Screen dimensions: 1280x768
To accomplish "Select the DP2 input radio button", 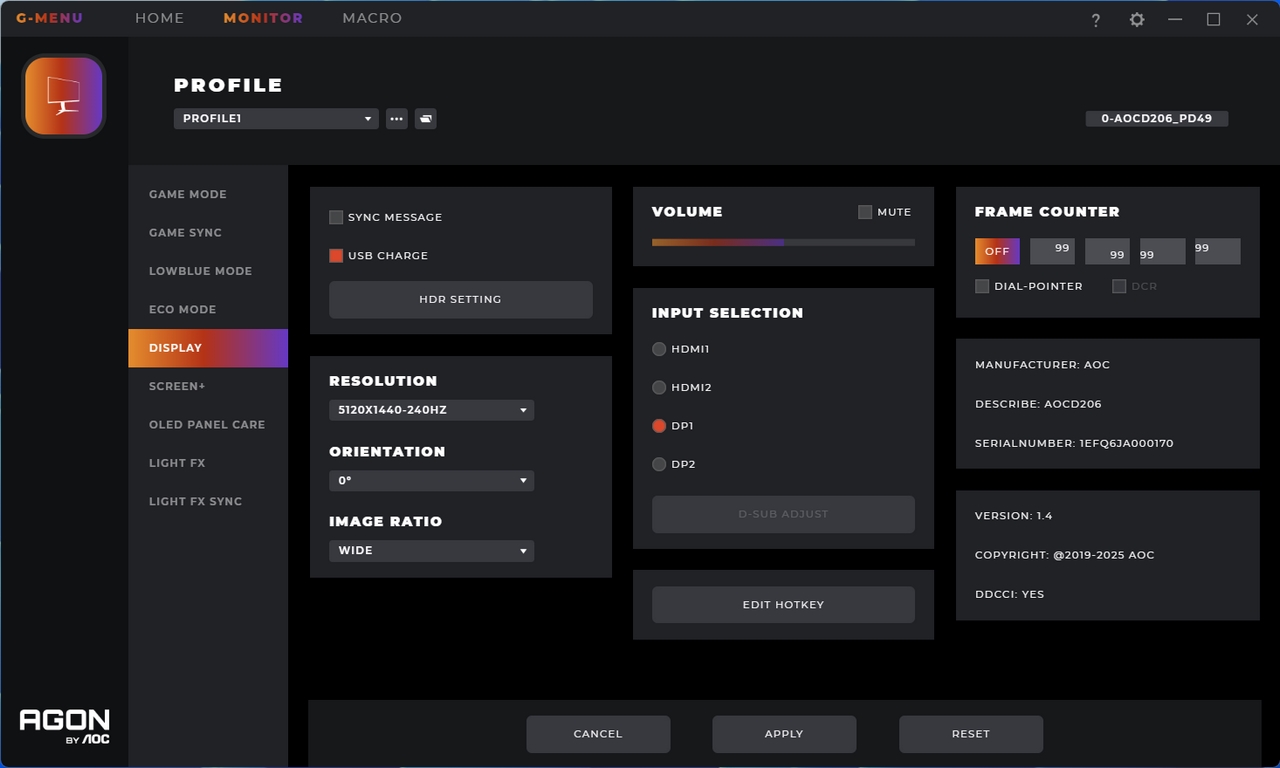I will pyautogui.click(x=659, y=464).
